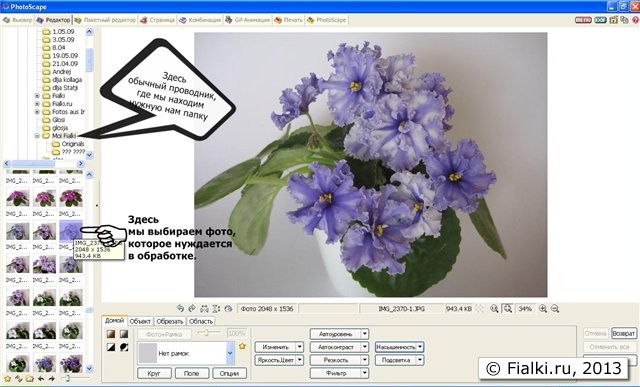Rotate the photo clockwise with the right rotate icon
Viewport: 640px width, 387px height.
[192, 309]
